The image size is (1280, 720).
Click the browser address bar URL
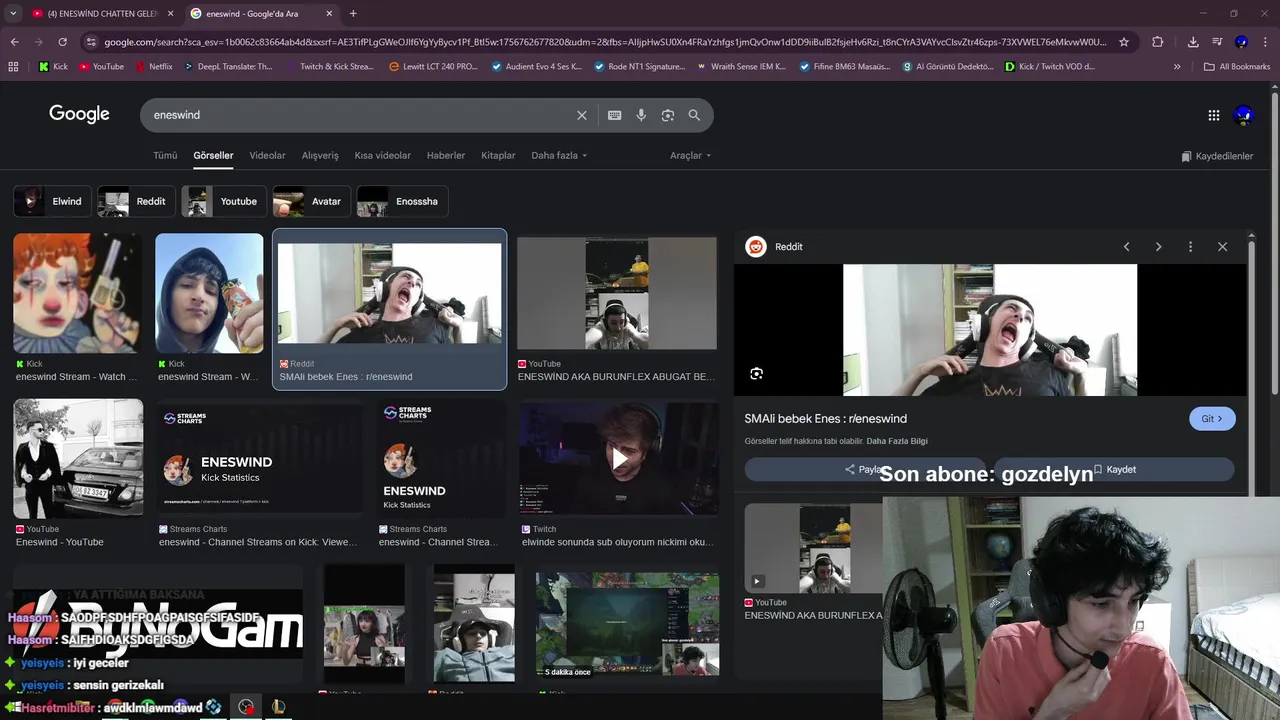605,42
